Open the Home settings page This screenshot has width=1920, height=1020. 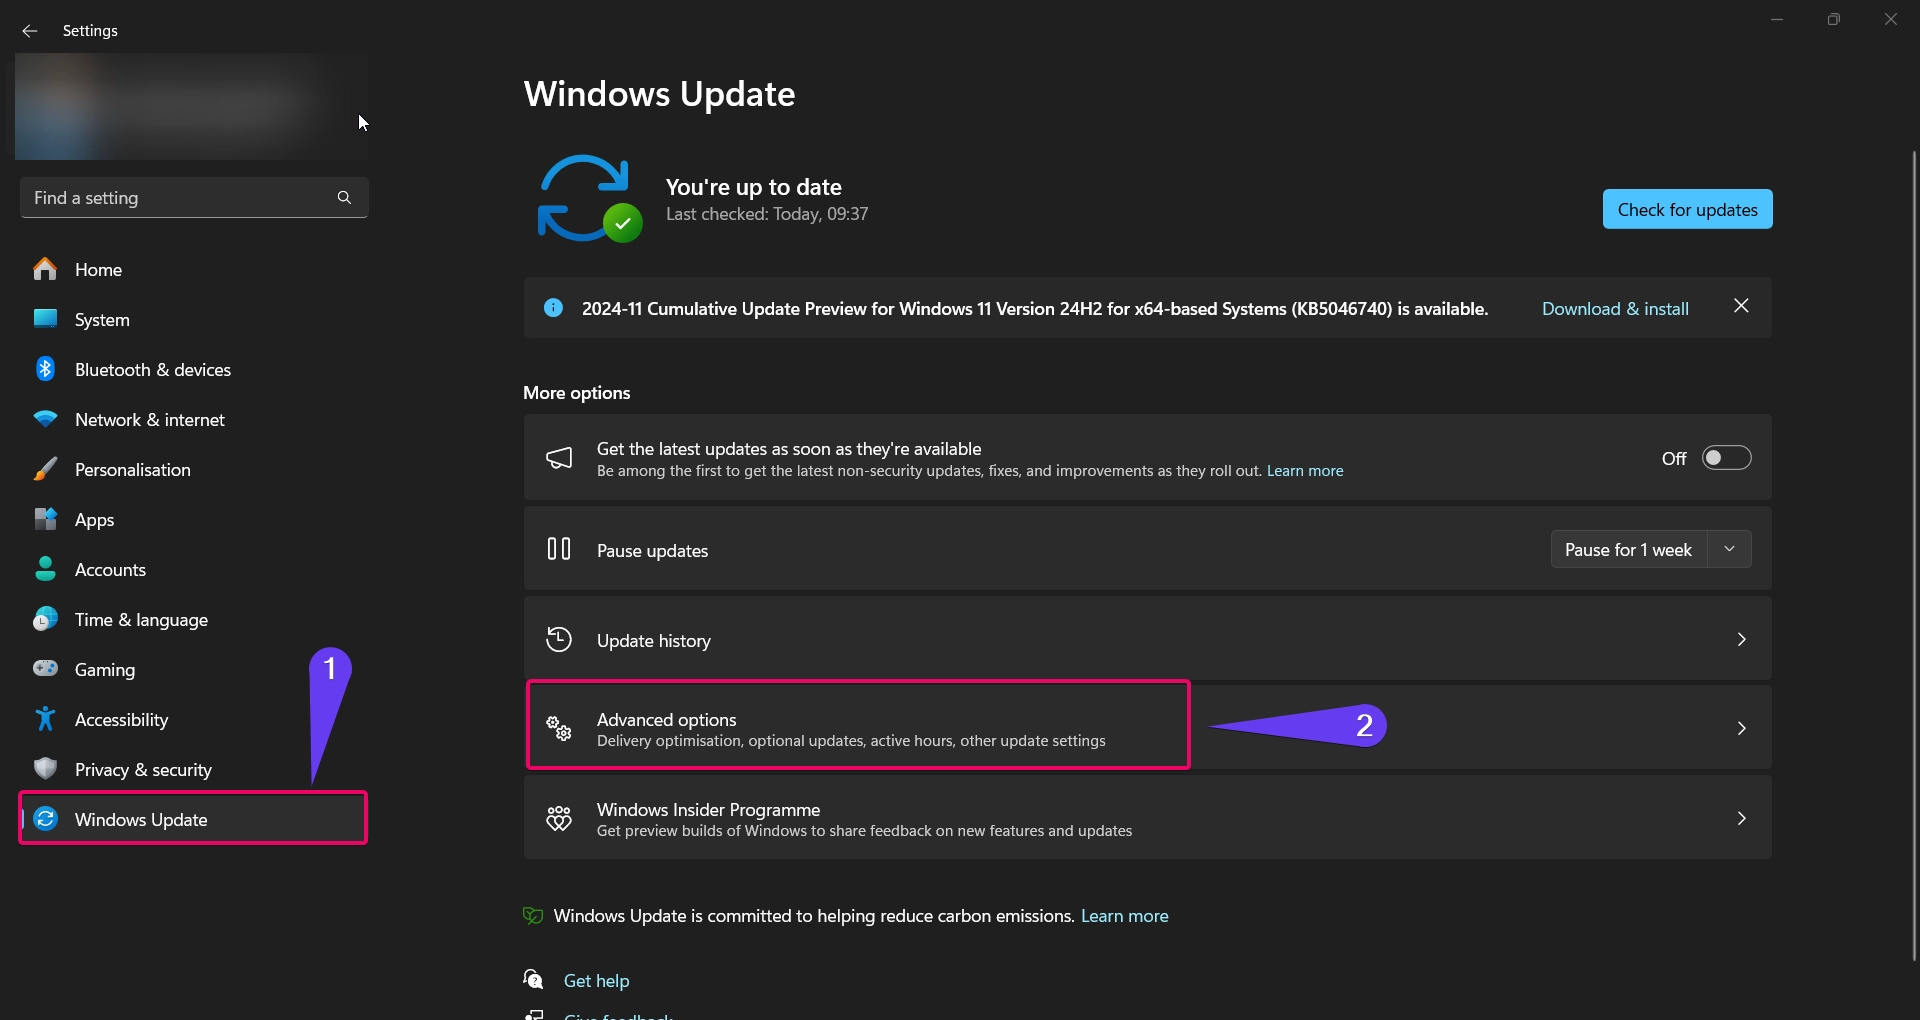(194, 269)
